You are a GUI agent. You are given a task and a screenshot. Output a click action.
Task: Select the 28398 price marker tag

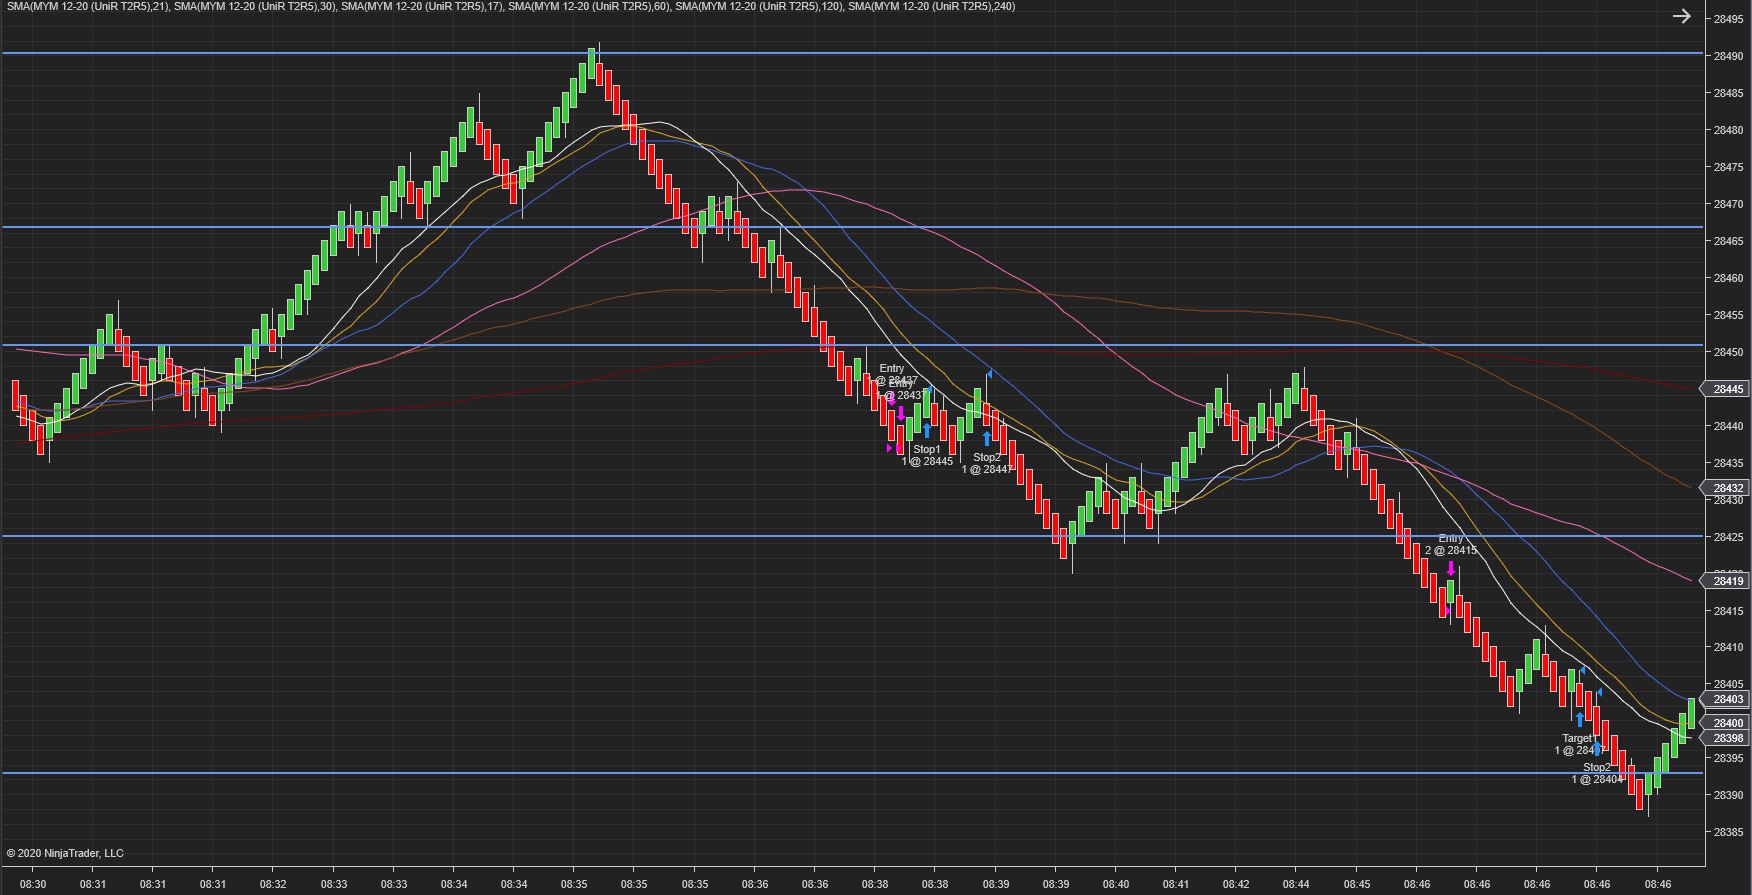1725,738
